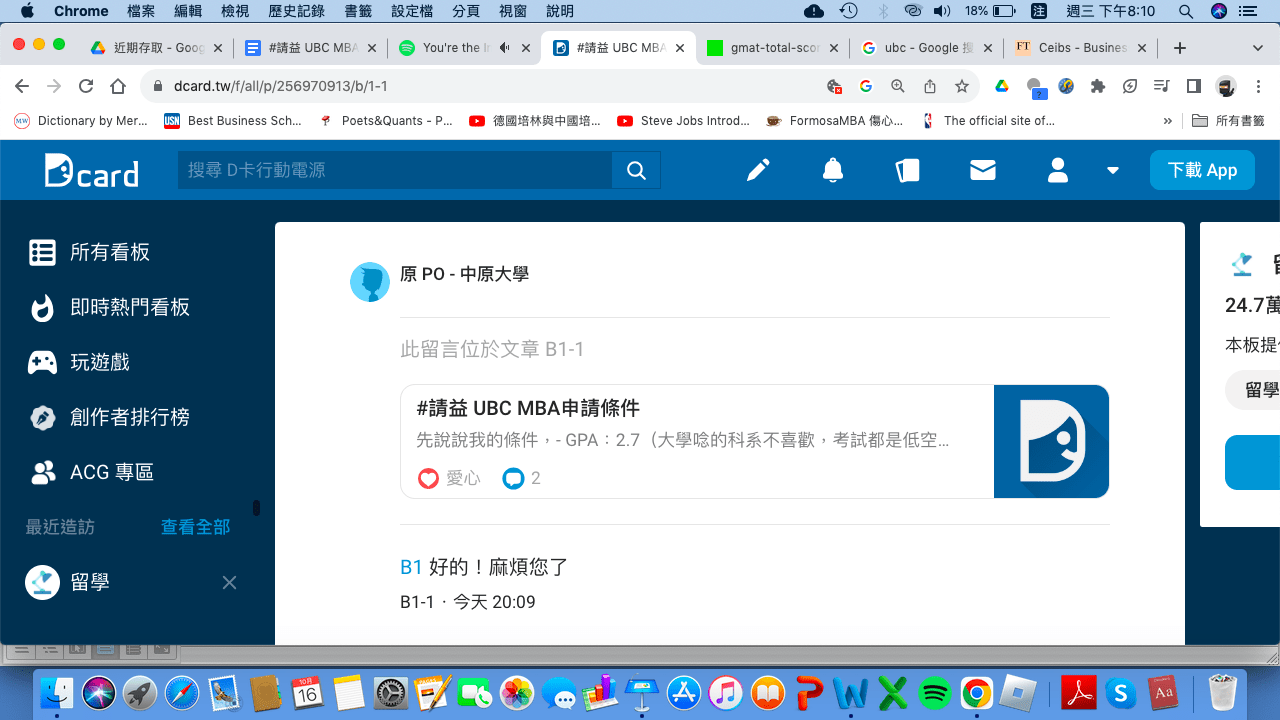Bookmark this page with the star icon
1280x720 pixels.
962,87
